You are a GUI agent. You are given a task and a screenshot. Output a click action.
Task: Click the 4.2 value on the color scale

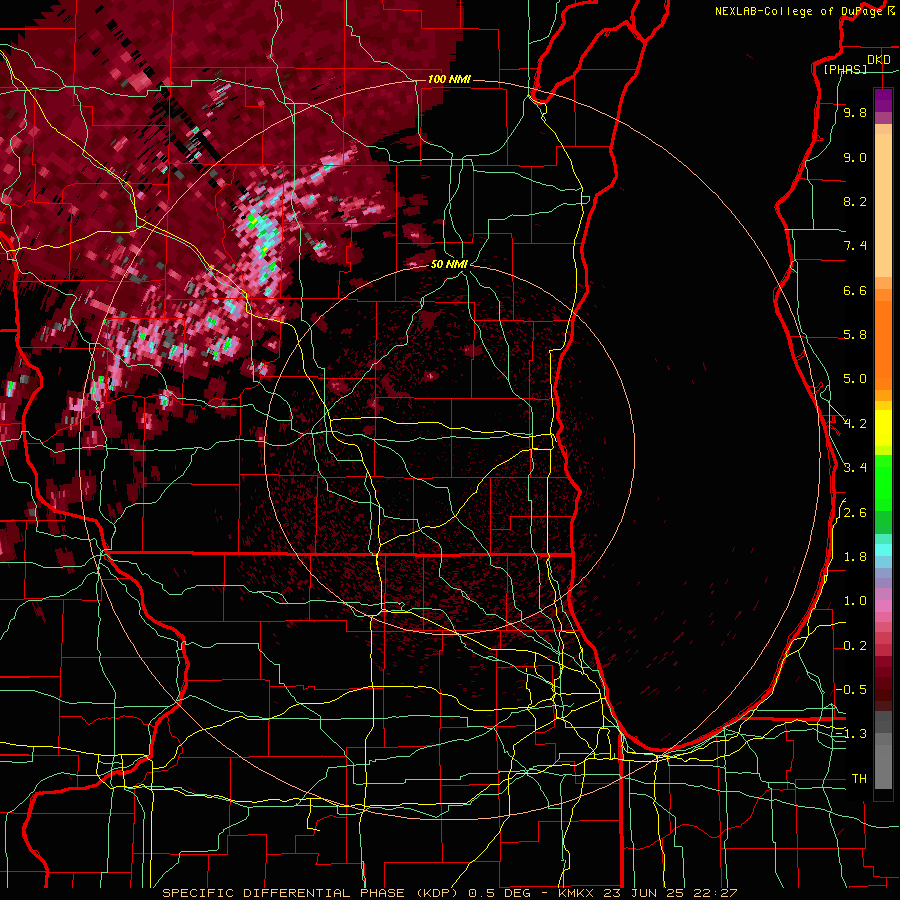[x=855, y=424]
